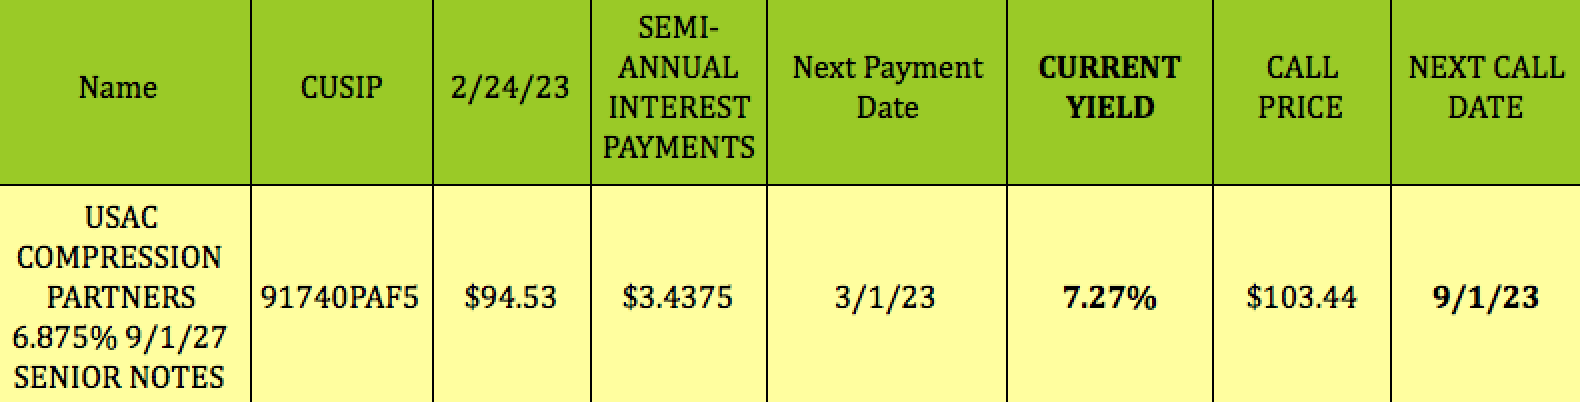Select the 9/1/23 next call date

1486,298
